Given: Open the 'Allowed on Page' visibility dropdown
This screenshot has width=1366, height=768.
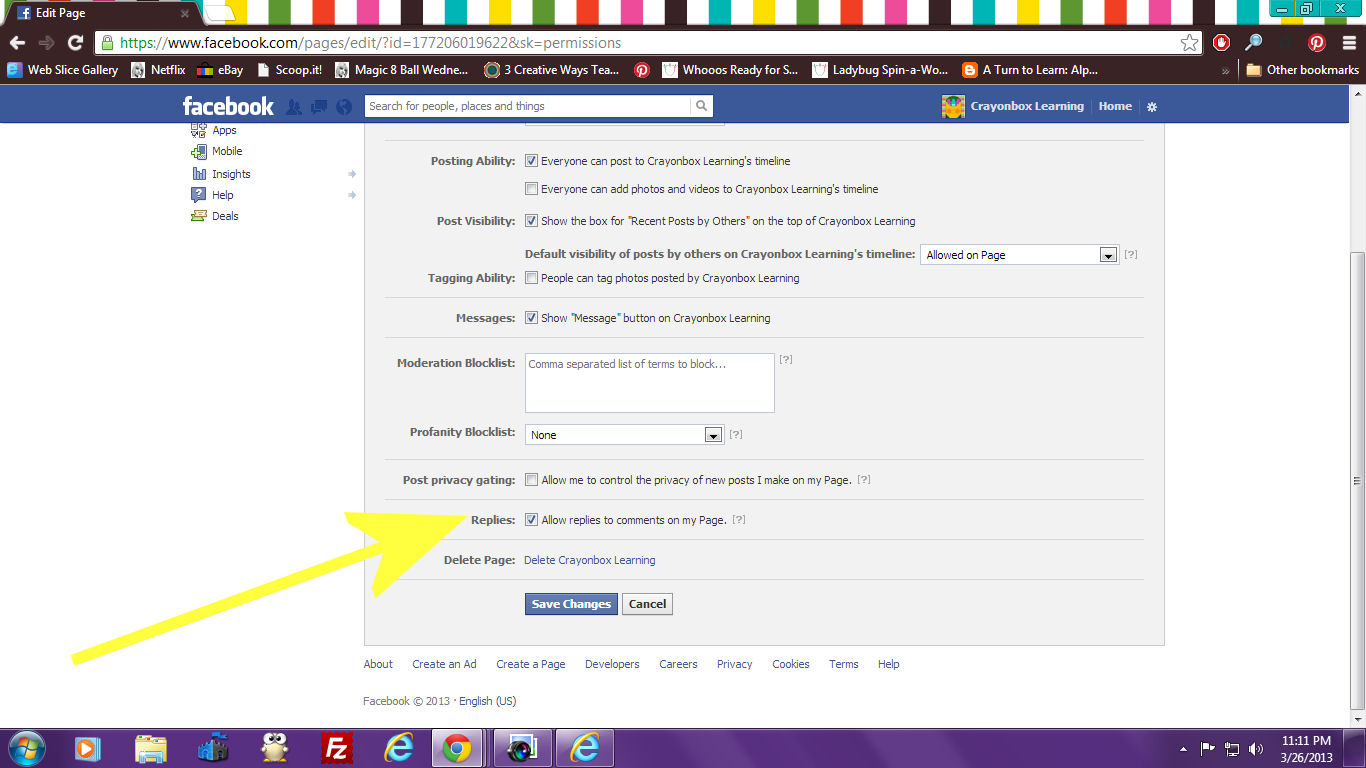Looking at the screenshot, I should point(1019,255).
